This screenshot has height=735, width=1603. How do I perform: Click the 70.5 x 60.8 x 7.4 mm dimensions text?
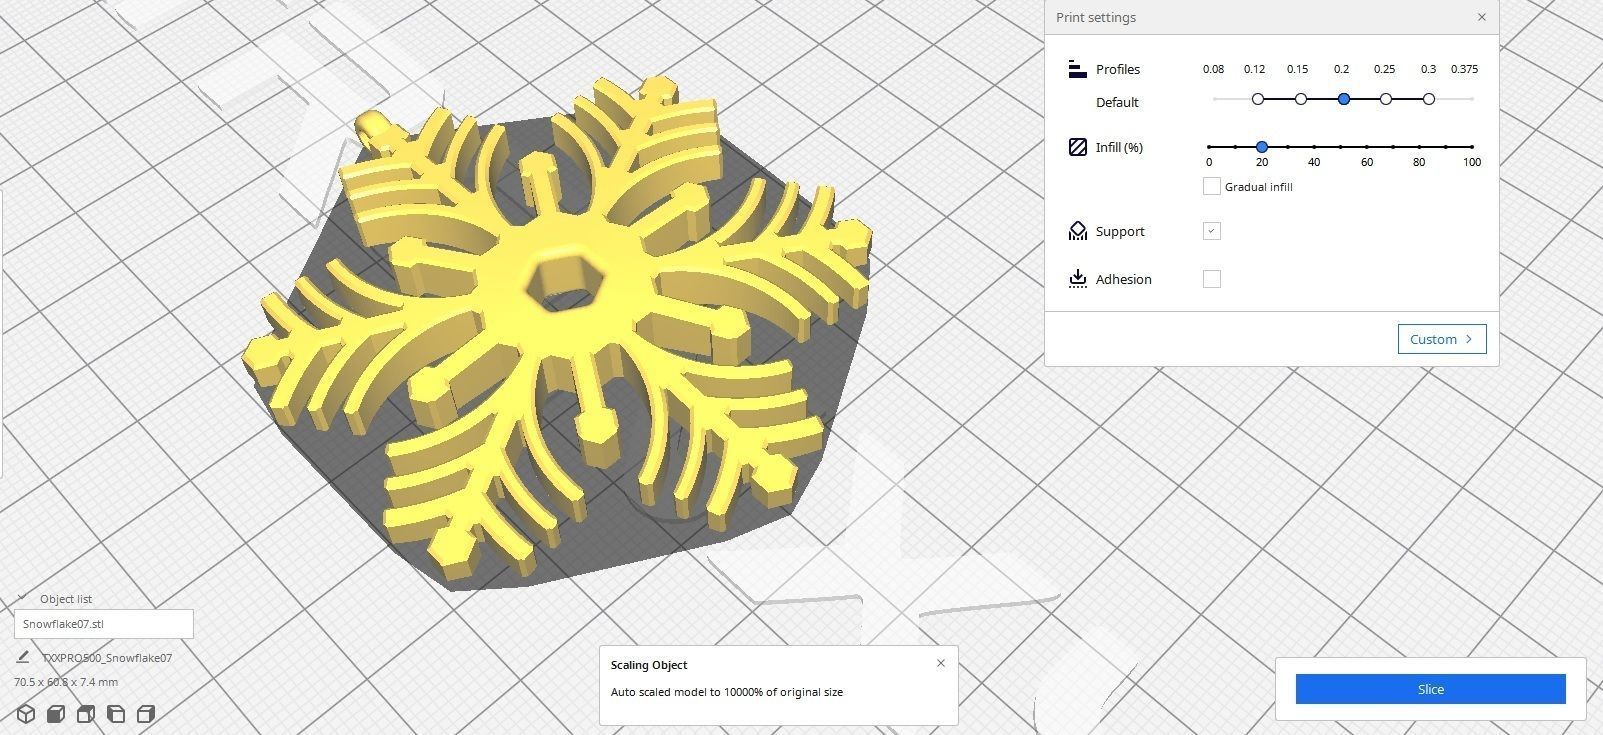coord(66,682)
